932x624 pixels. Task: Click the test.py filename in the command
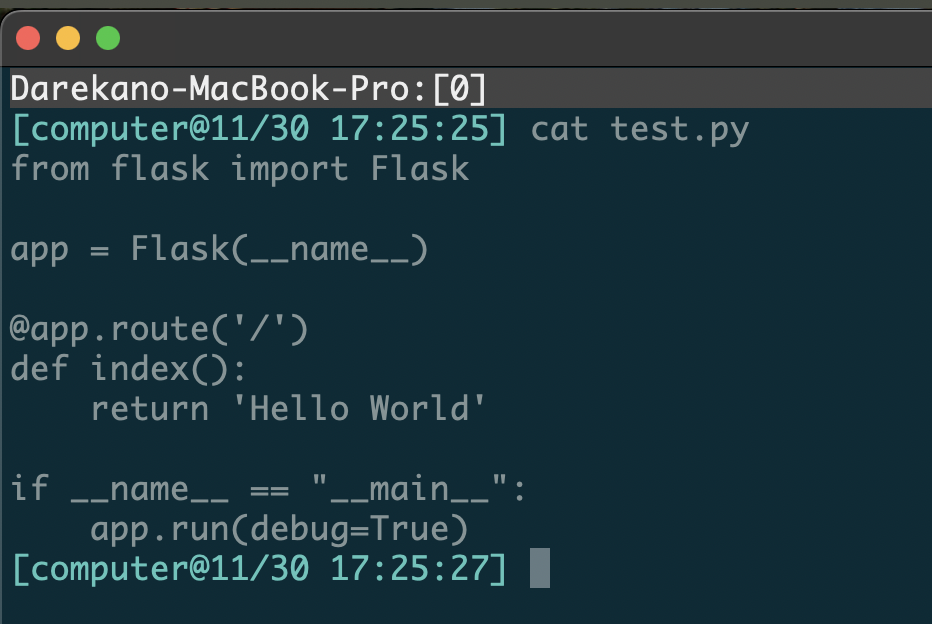[x=680, y=128]
